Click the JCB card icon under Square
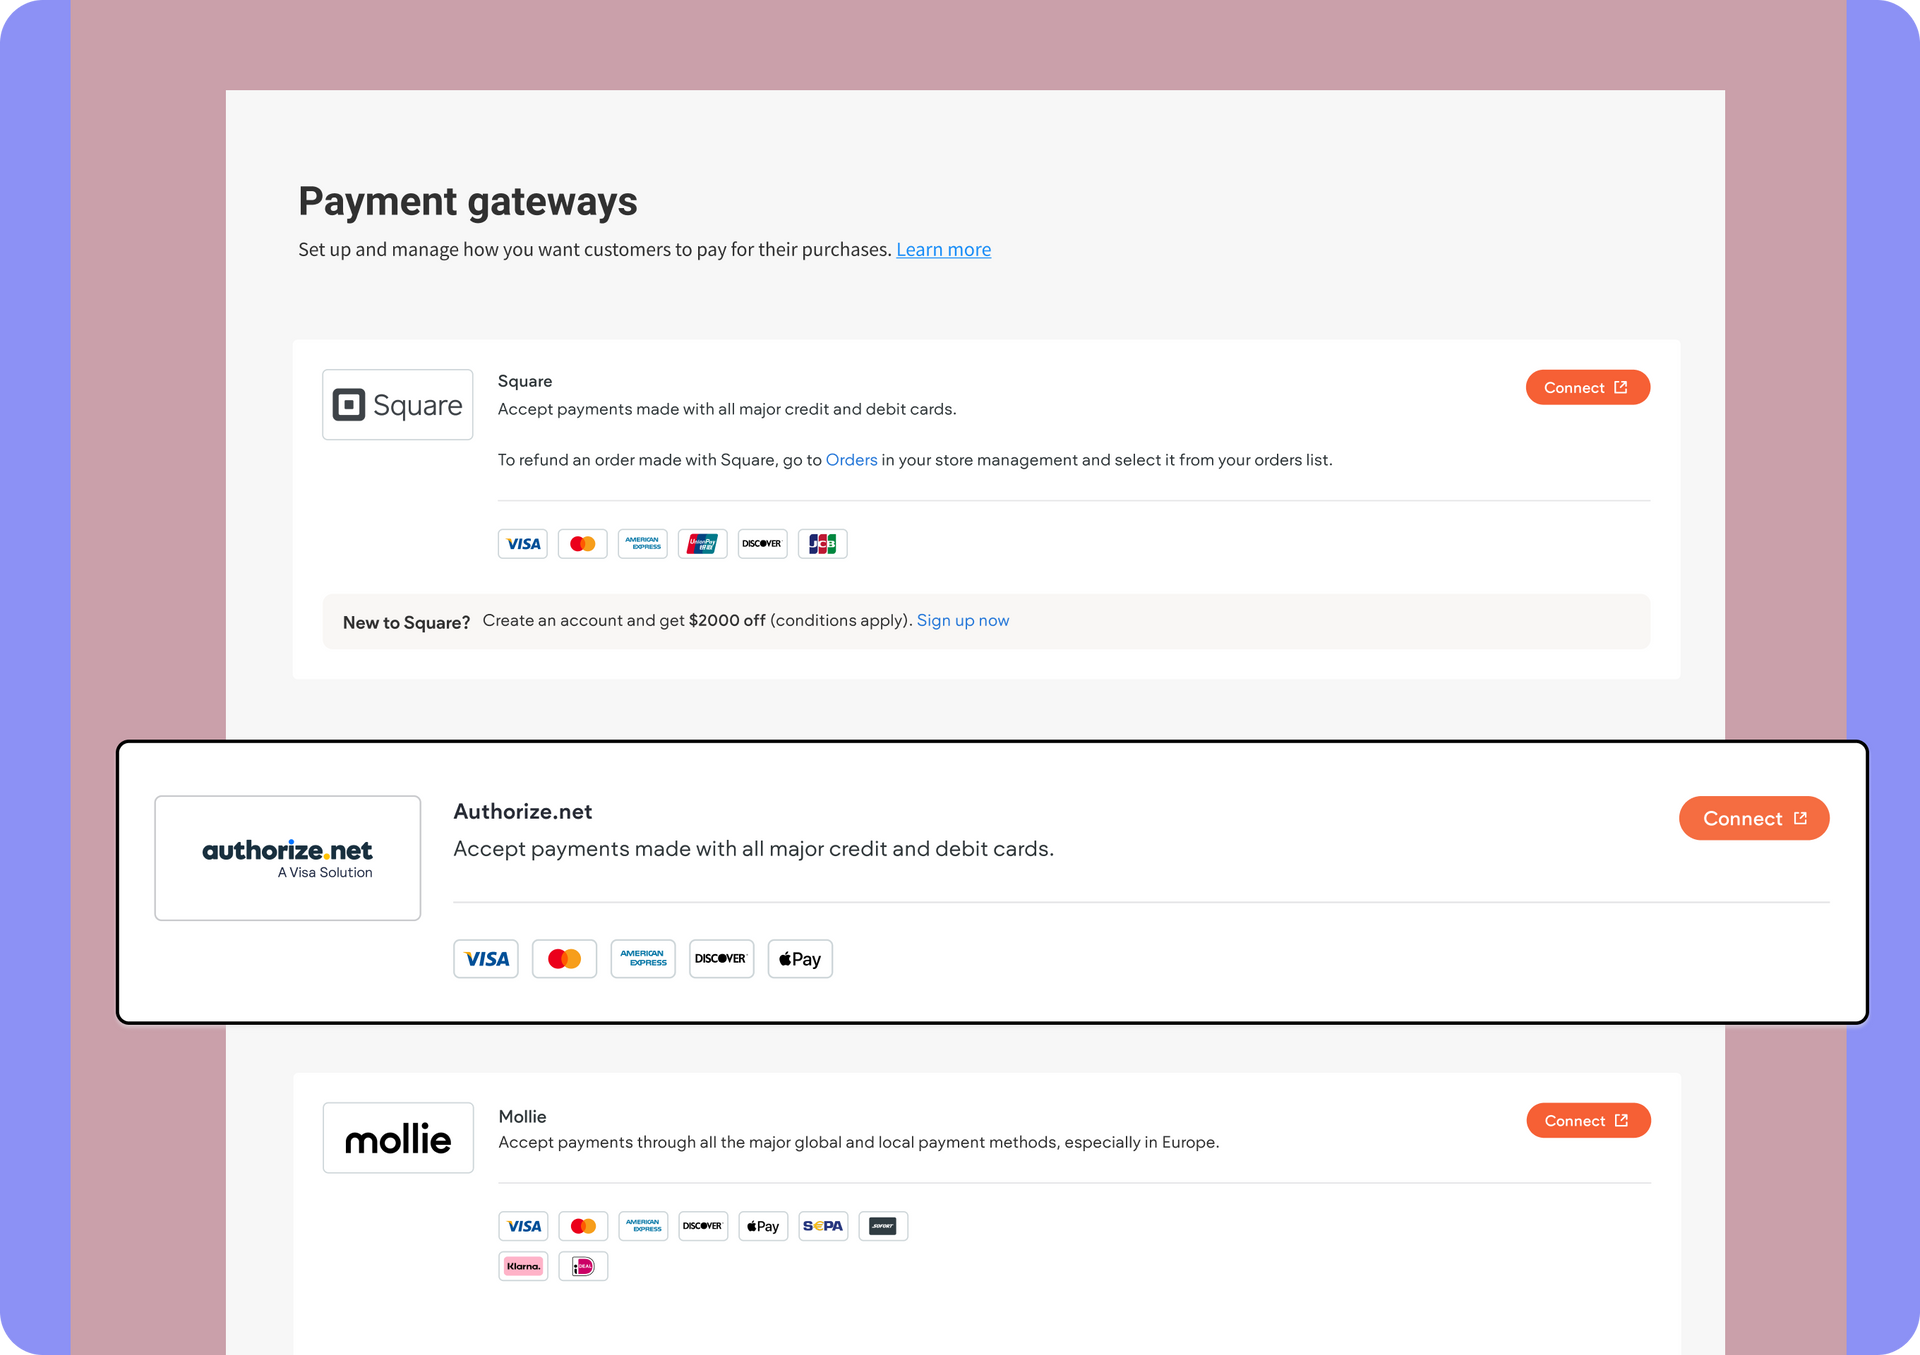This screenshot has height=1355, width=1920. pos(822,544)
